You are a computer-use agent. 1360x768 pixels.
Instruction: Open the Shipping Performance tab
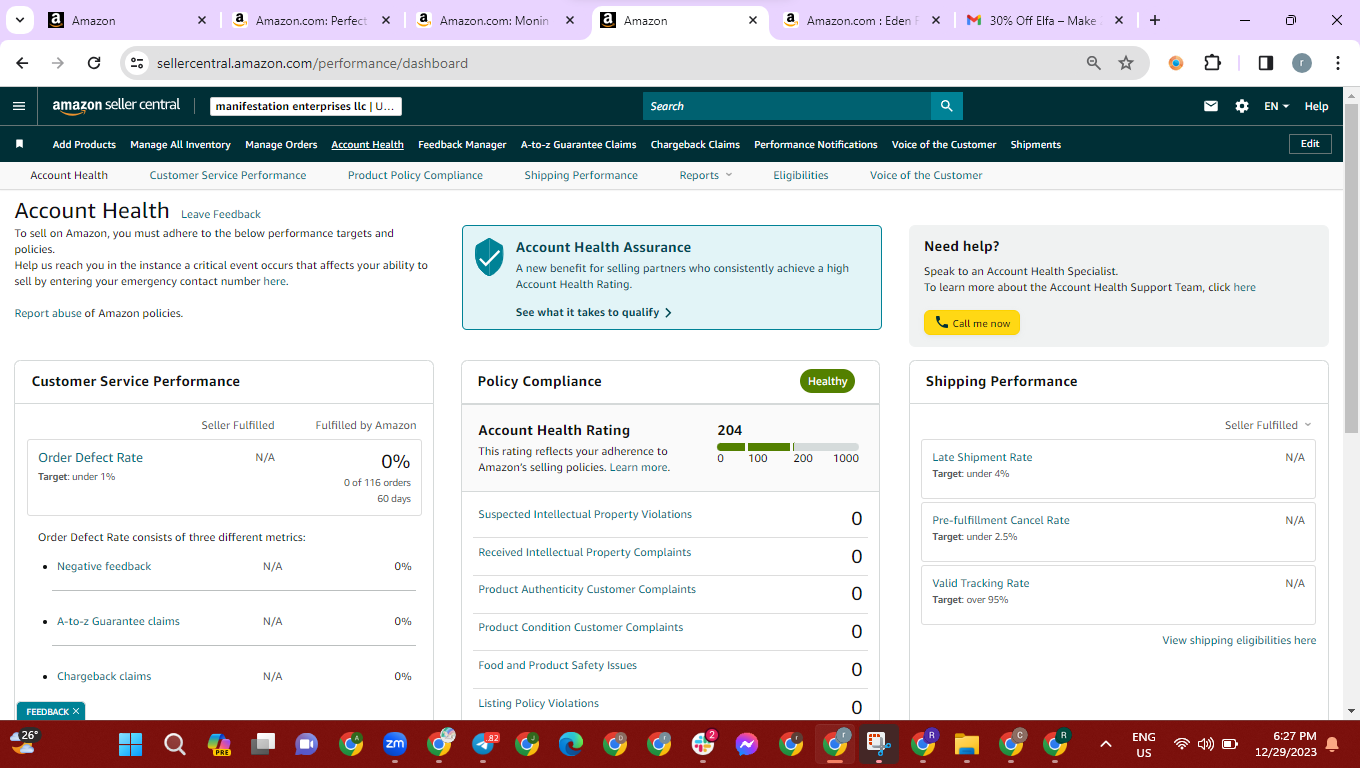(x=581, y=175)
